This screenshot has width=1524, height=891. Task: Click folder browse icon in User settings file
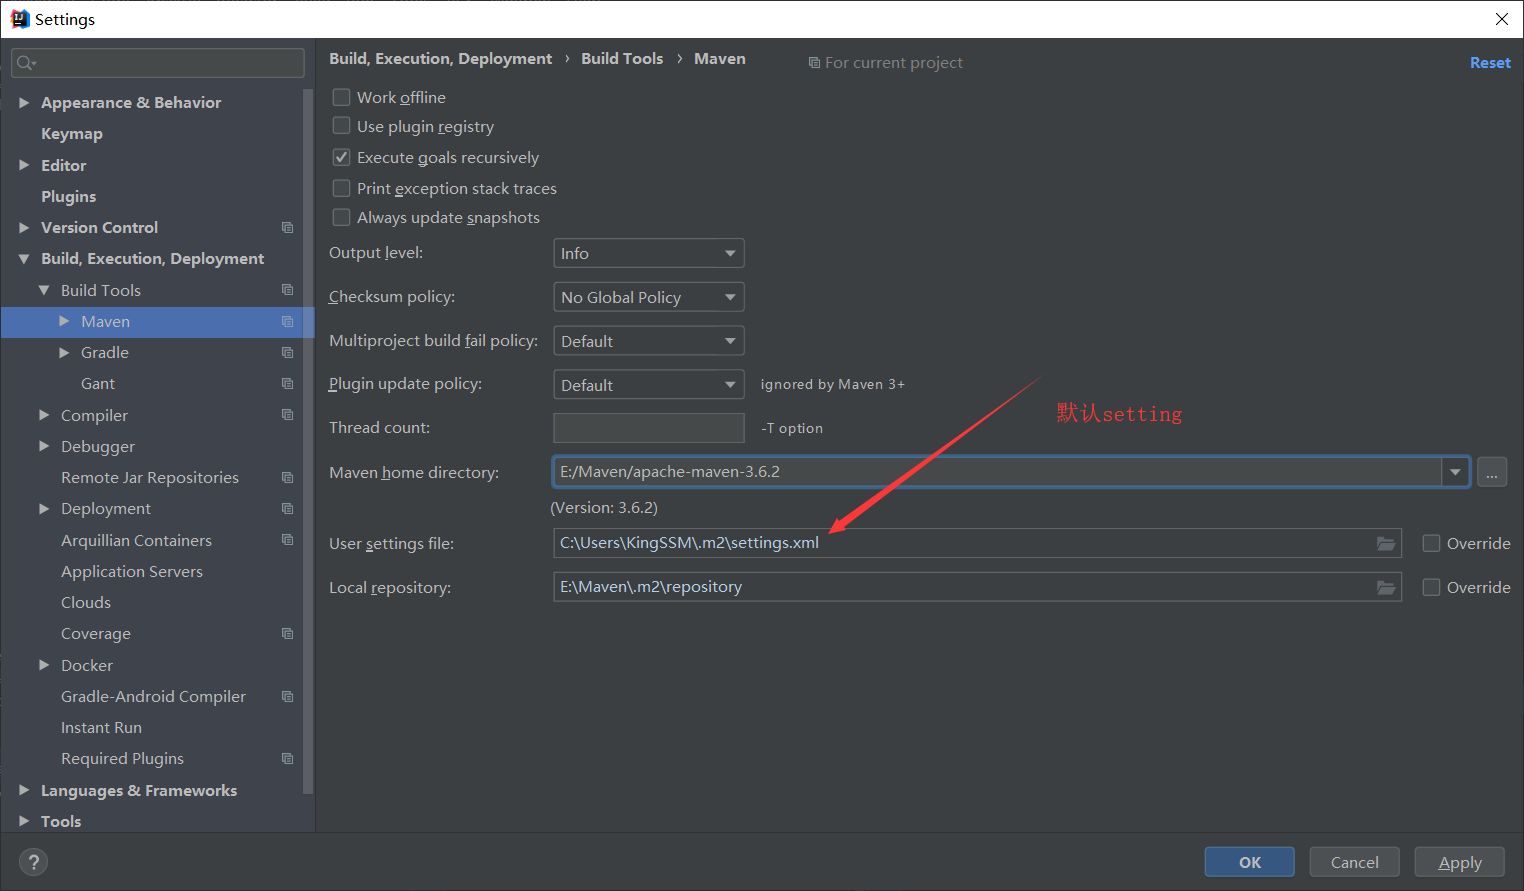point(1386,543)
